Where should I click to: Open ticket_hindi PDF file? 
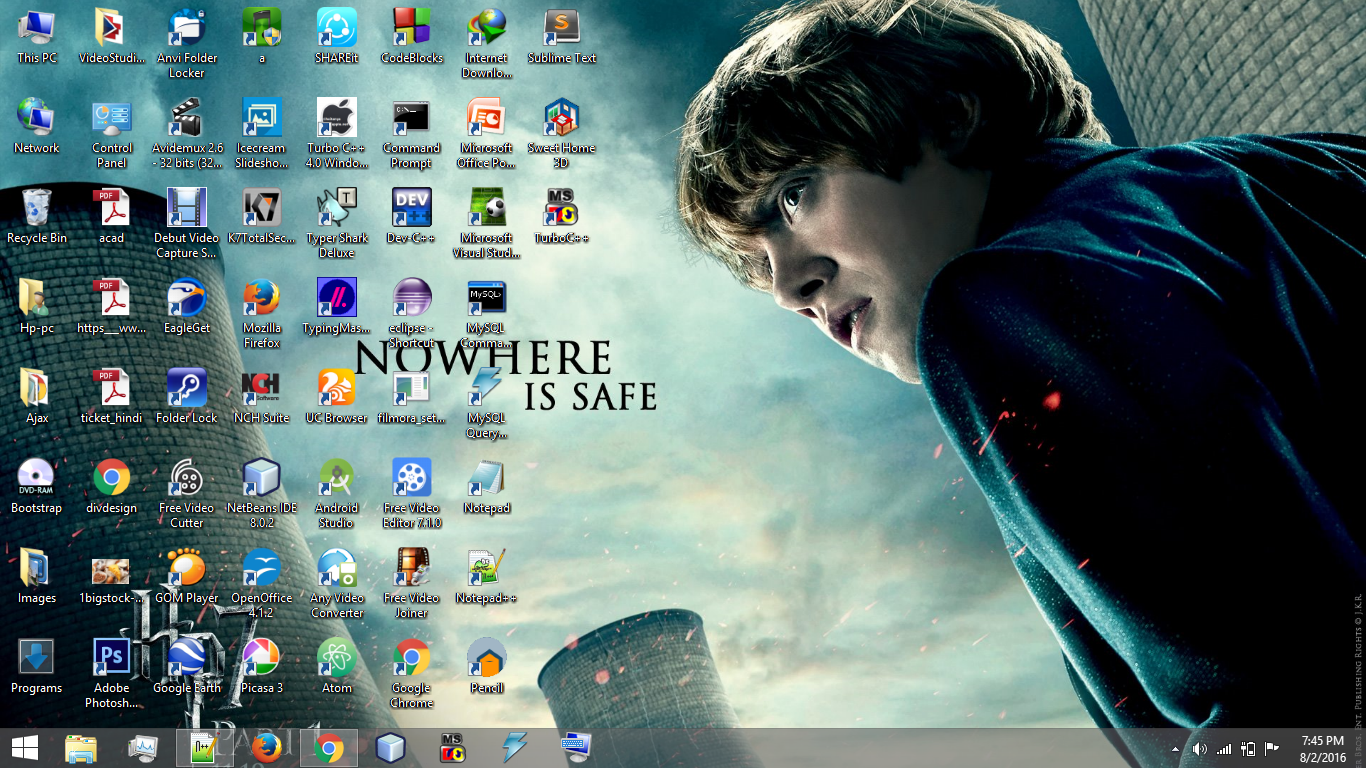[112, 397]
